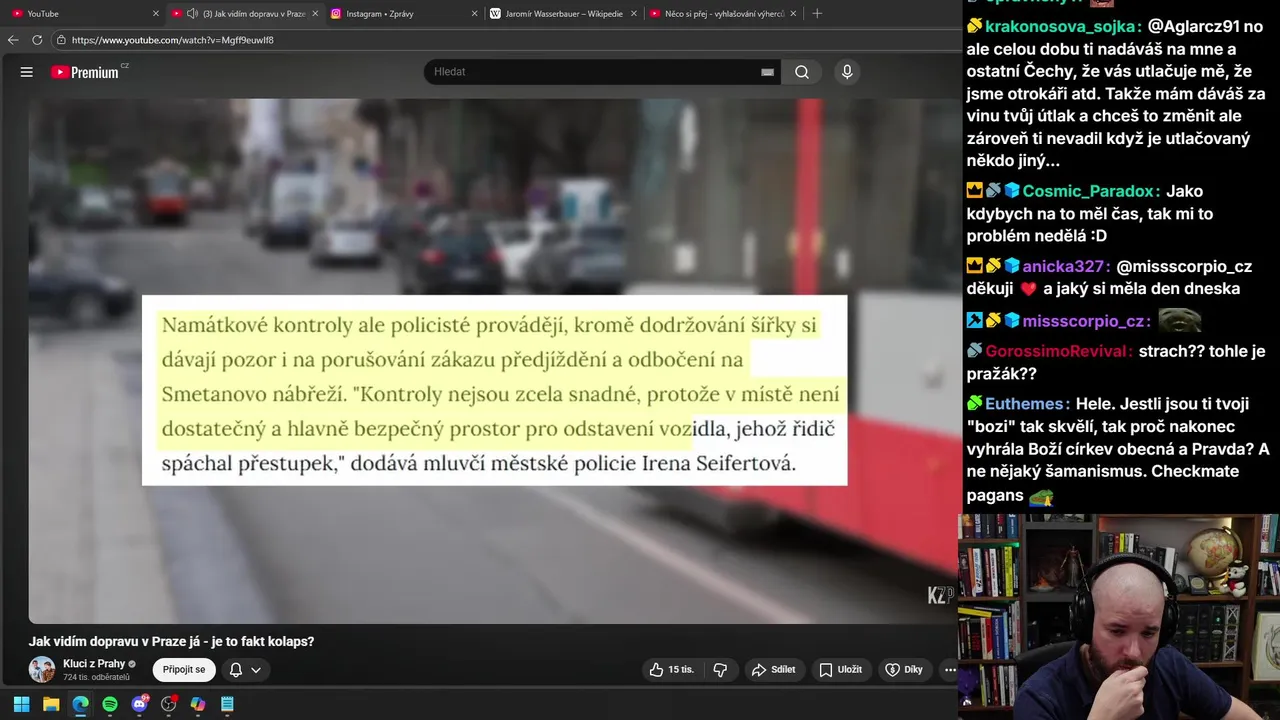Mute tab via speaker icon on video tab
Image resolution: width=1280 pixels, height=720 pixels.
pyautogui.click(x=192, y=13)
